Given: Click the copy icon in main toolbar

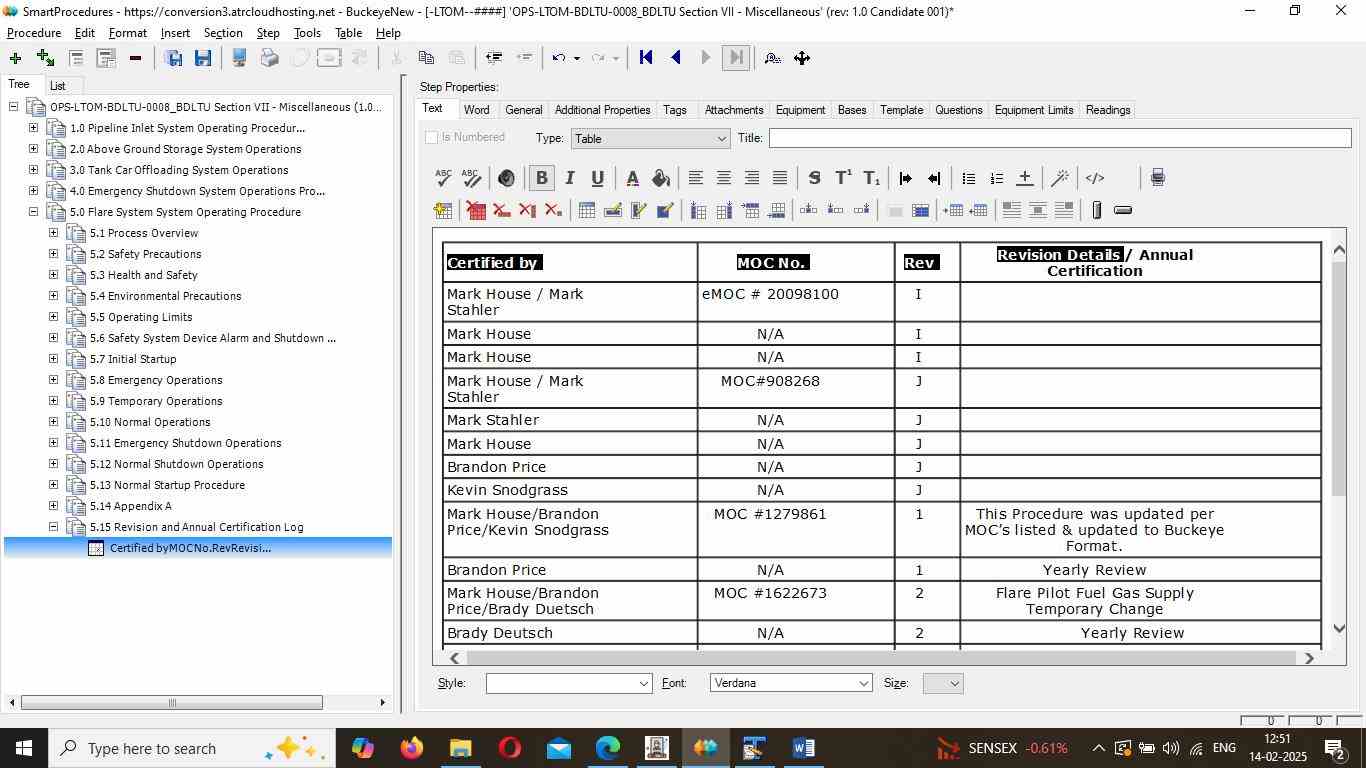Looking at the screenshot, I should click(x=426, y=58).
